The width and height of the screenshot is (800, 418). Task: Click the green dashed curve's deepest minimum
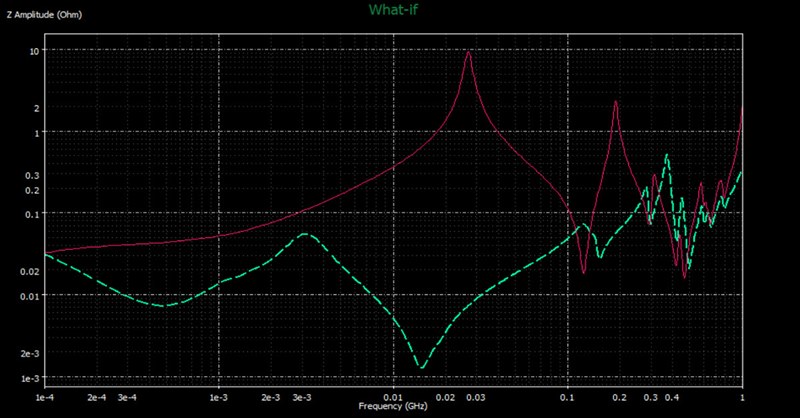pos(421,368)
